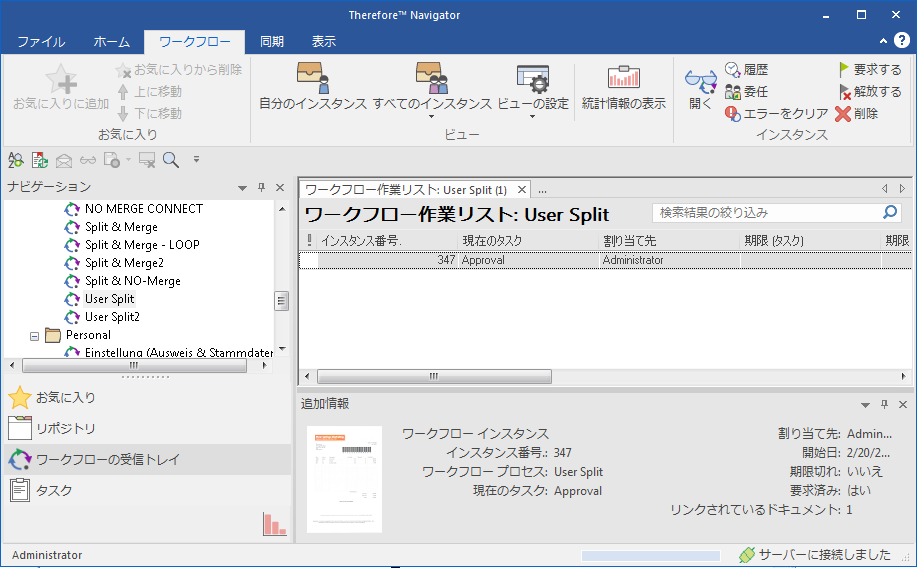Click 削除 red X in the ribbon
The width and height of the screenshot is (918, 568).
click(857, 113)
